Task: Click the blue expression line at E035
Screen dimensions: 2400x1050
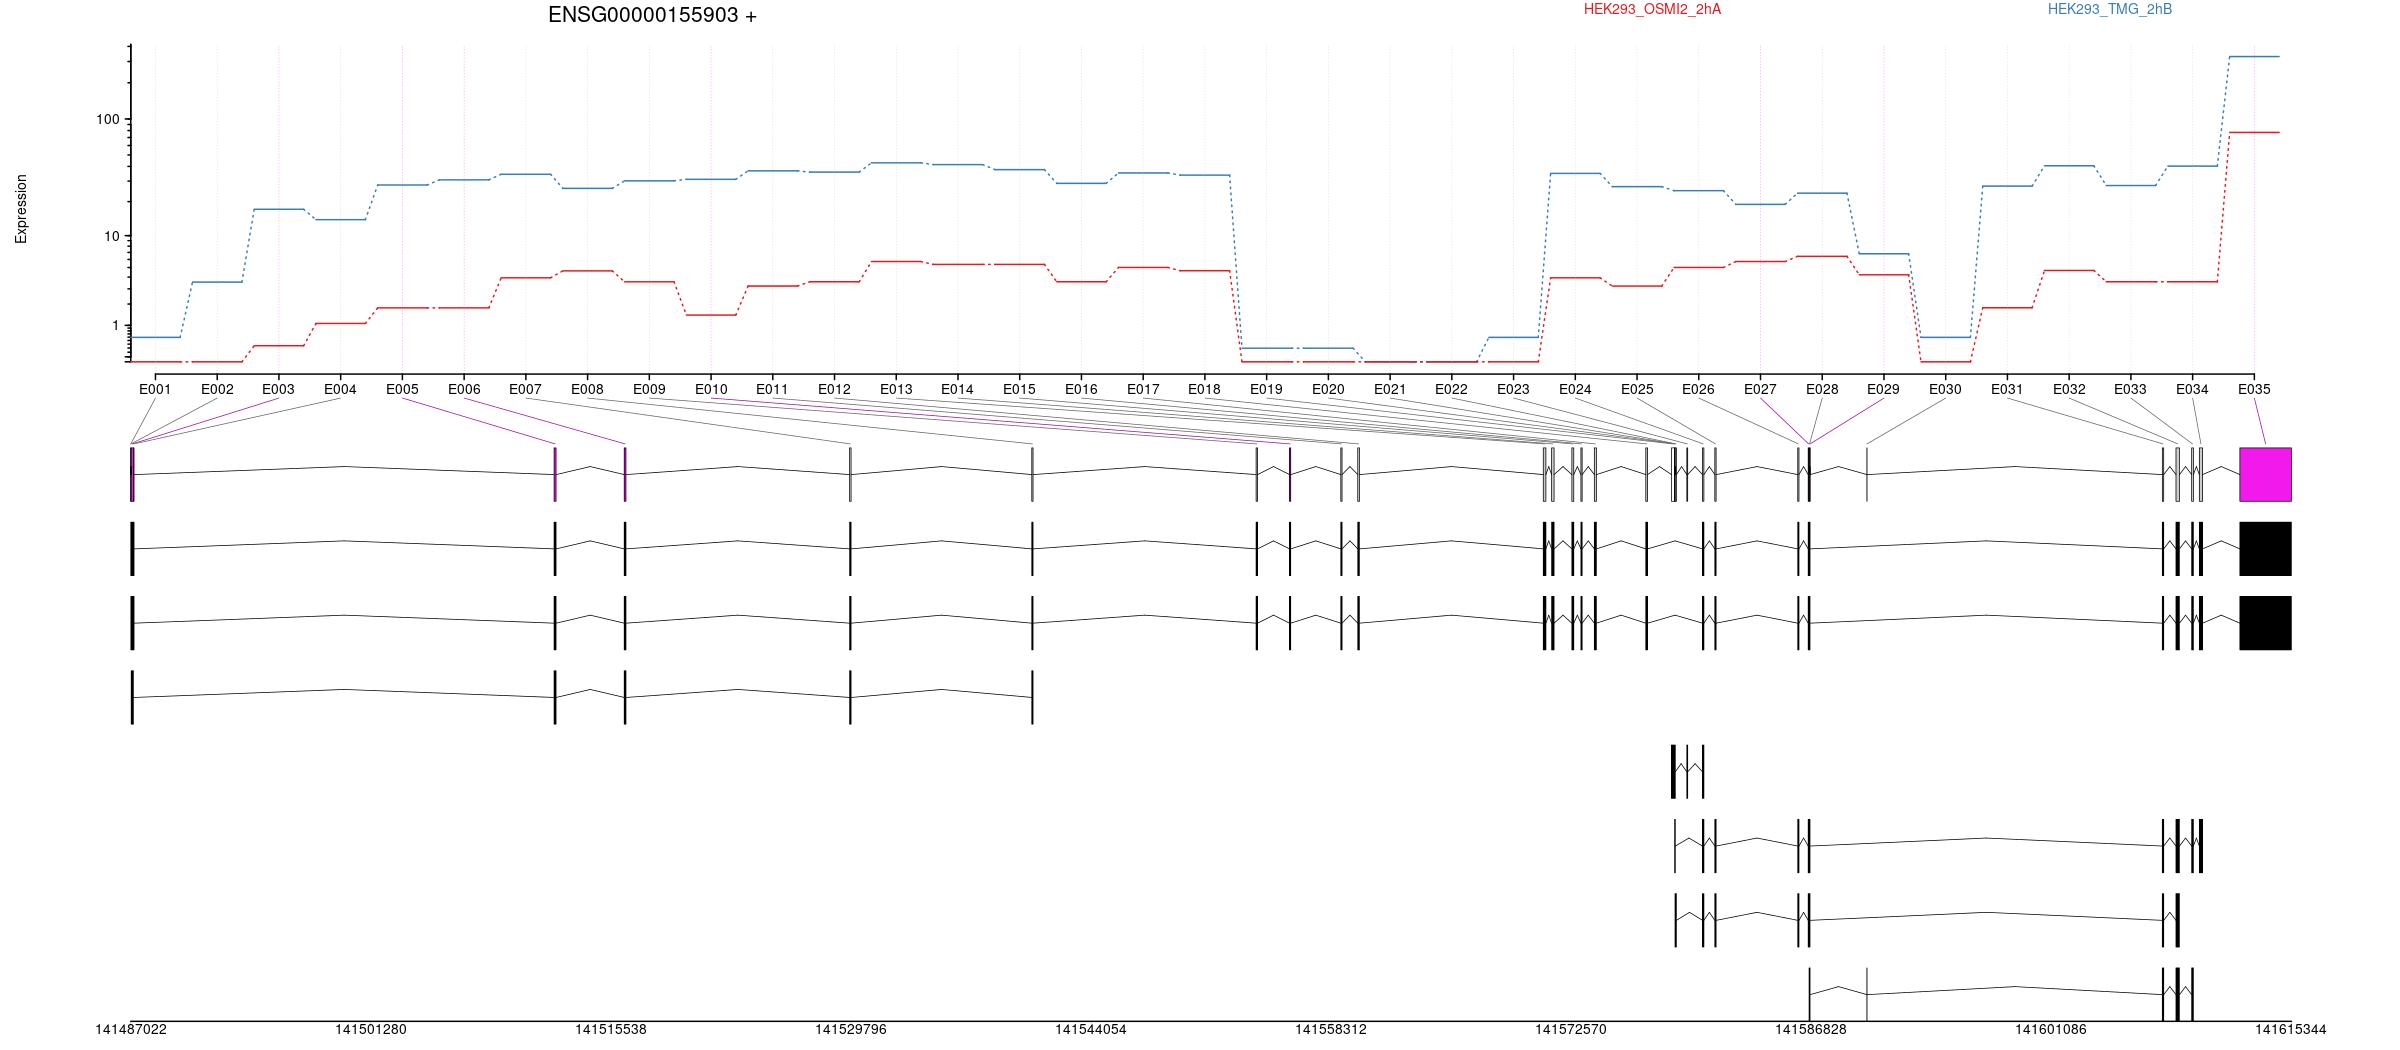Action: coord(2254,57)
